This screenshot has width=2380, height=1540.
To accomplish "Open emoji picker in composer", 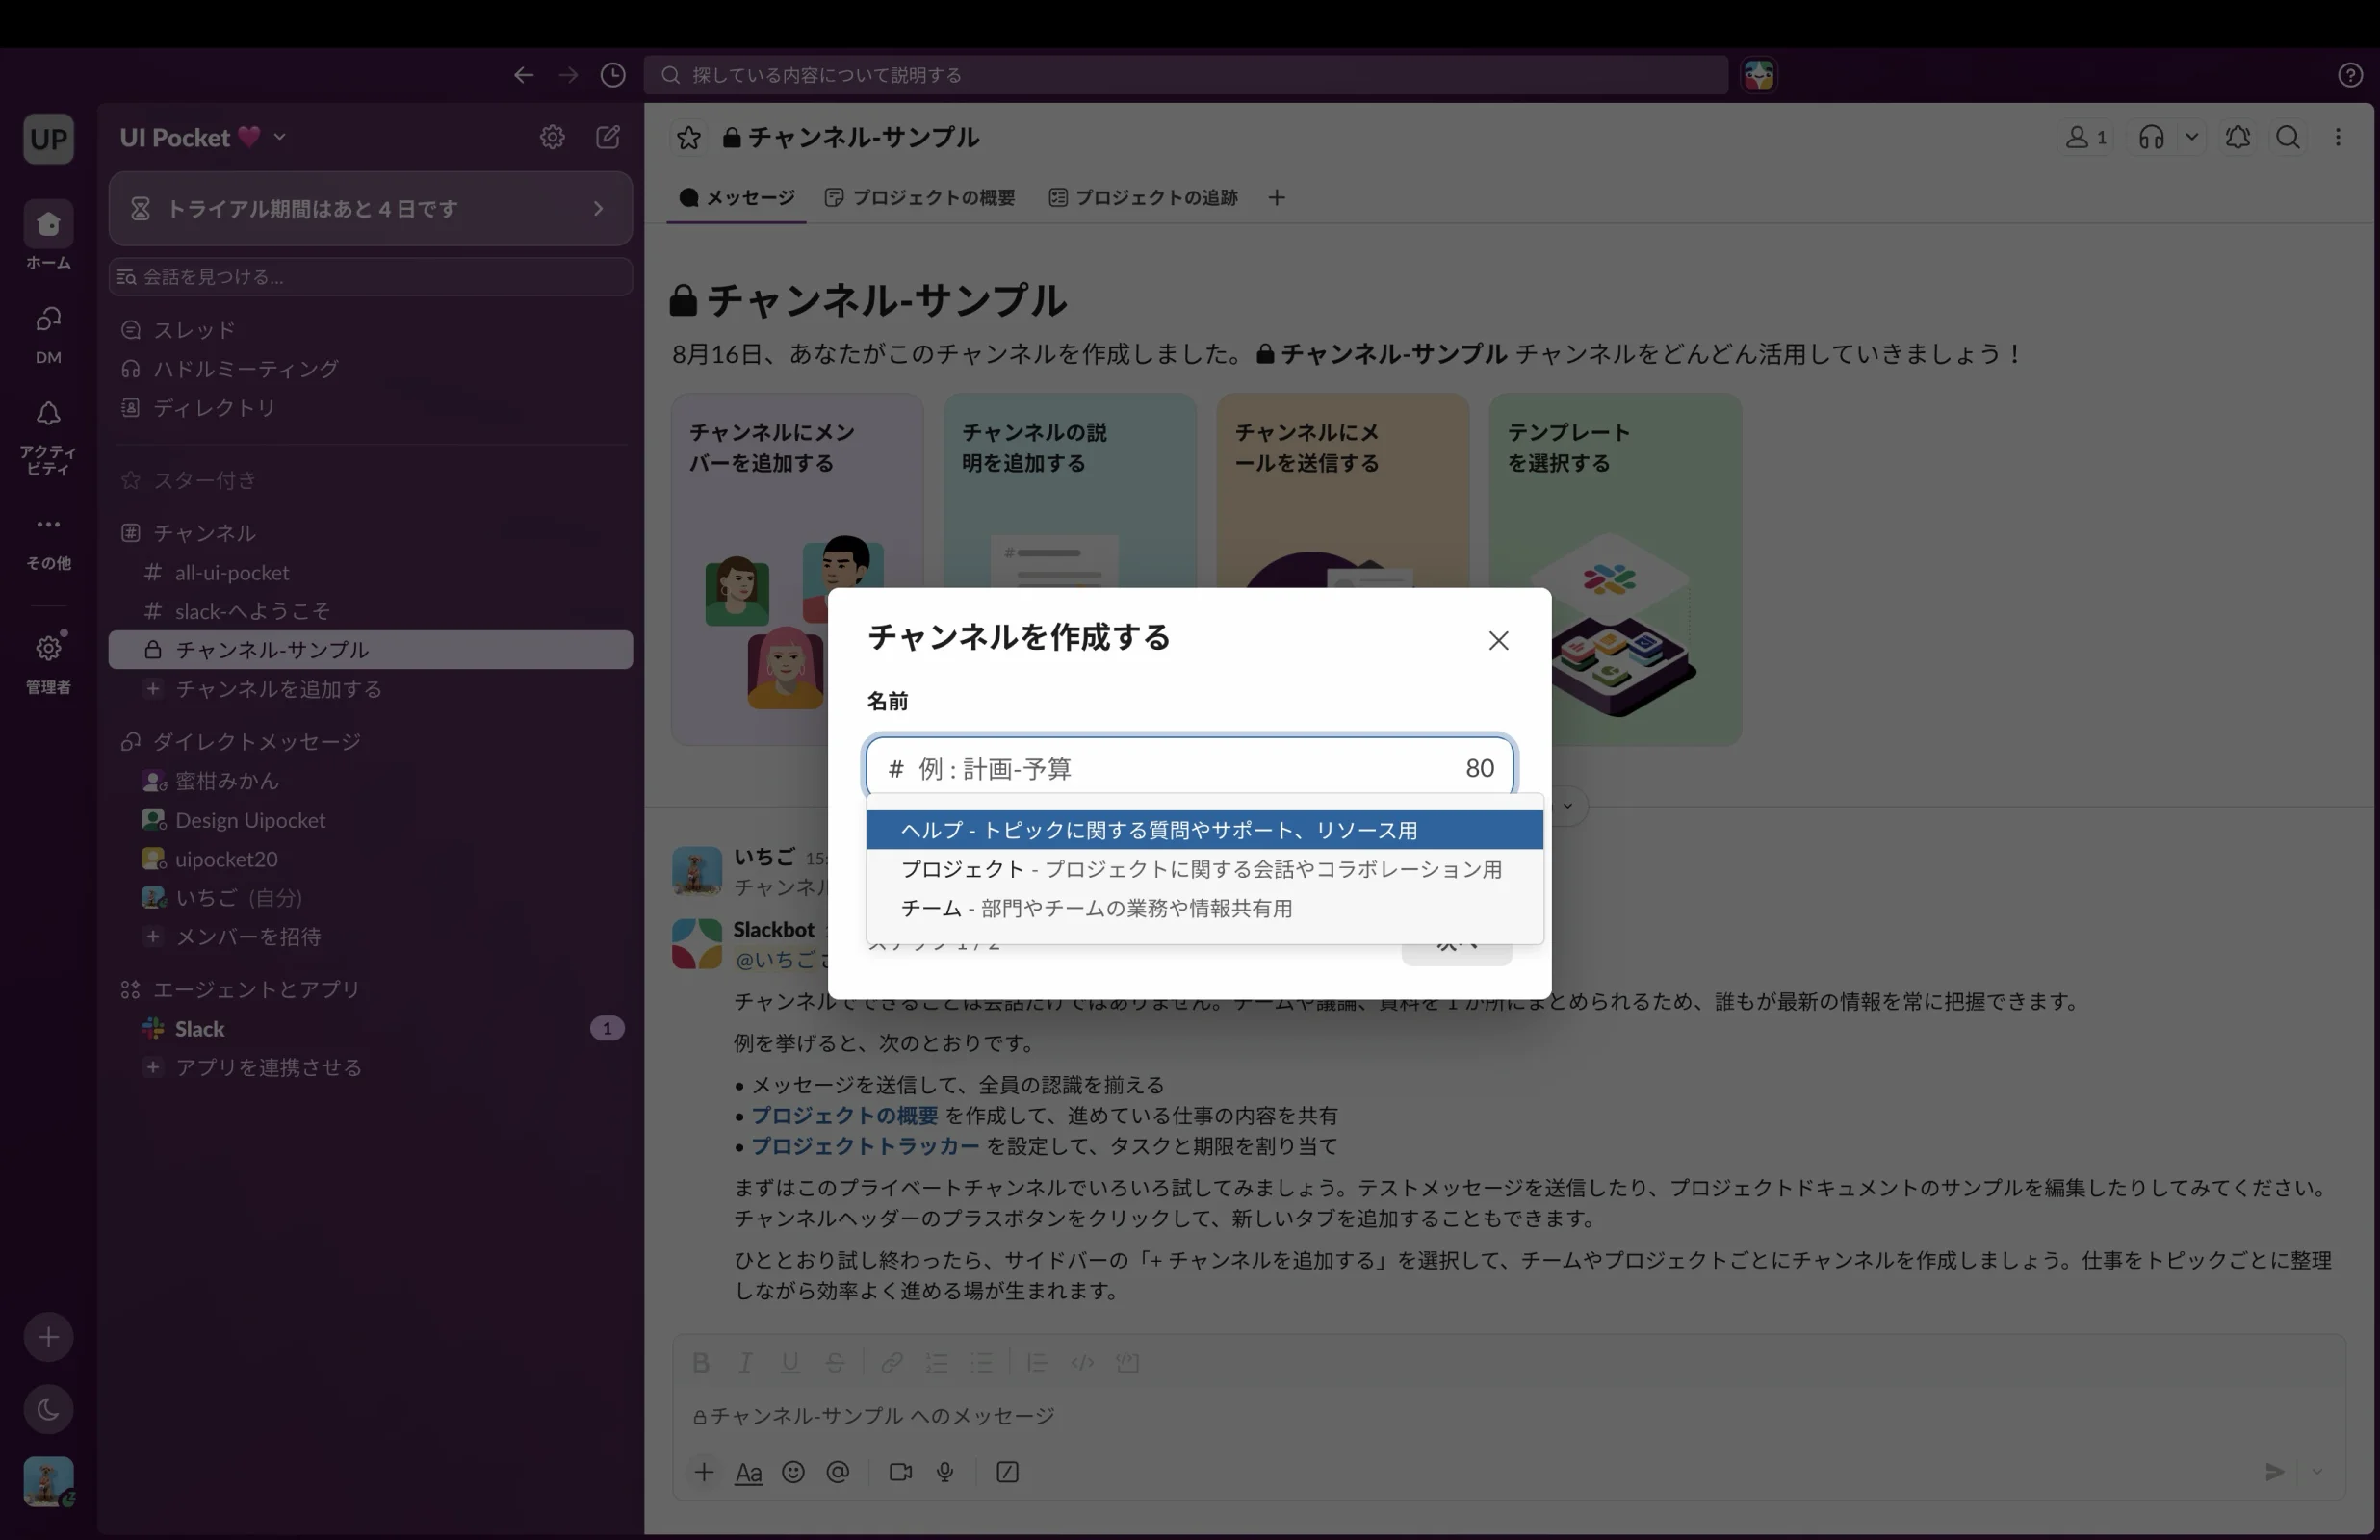I will (x=793, y=1471).
